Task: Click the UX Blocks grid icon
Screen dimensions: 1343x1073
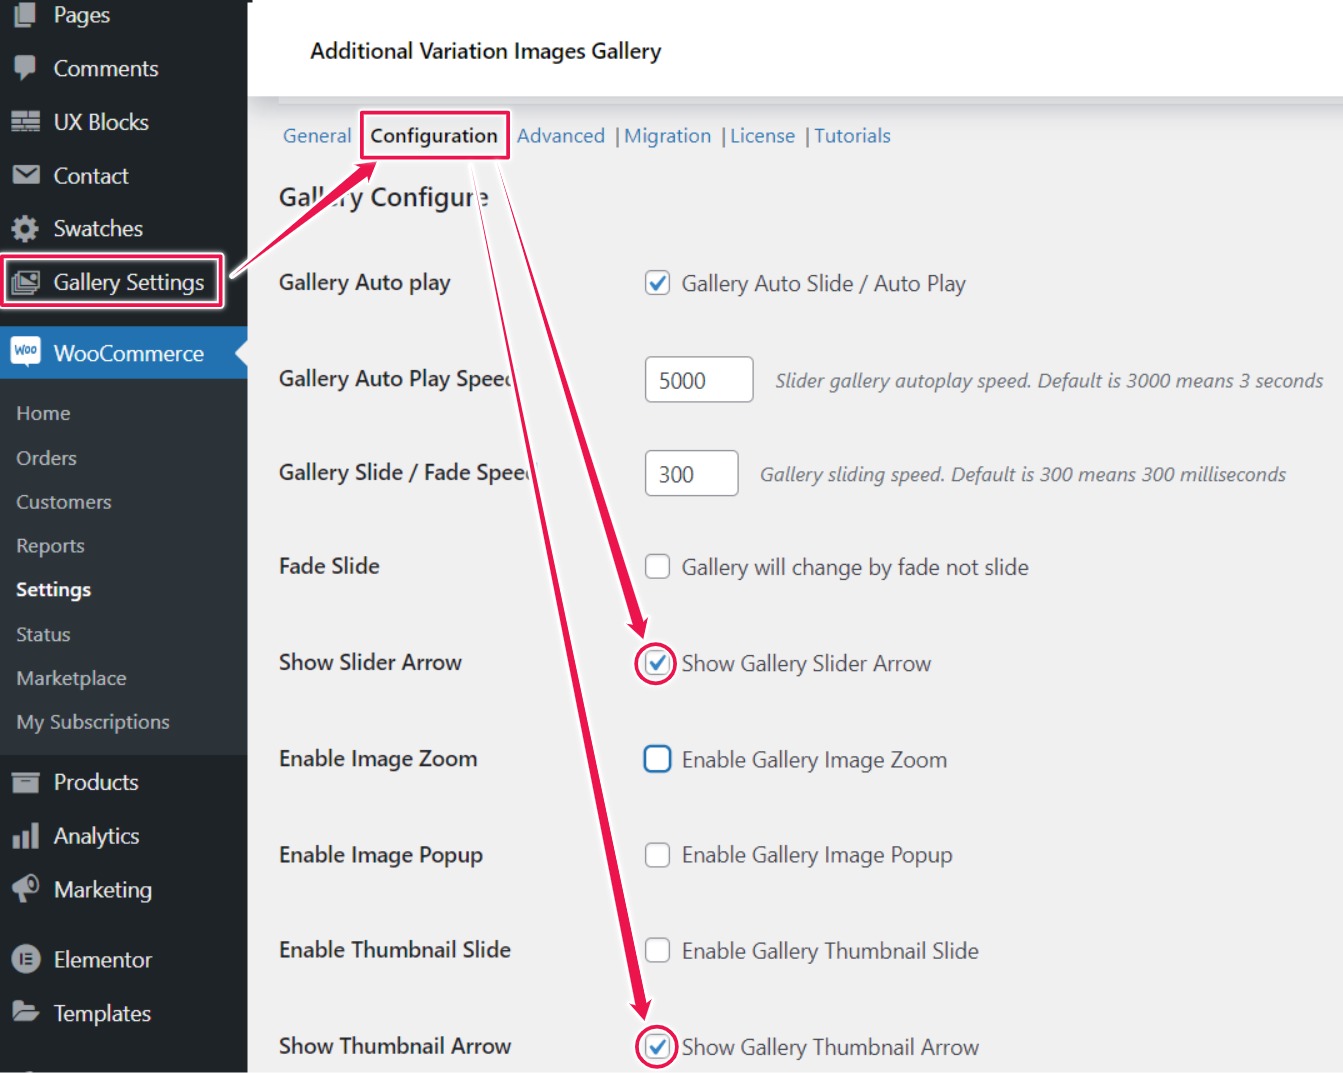Action: click(x=25, y=122)
